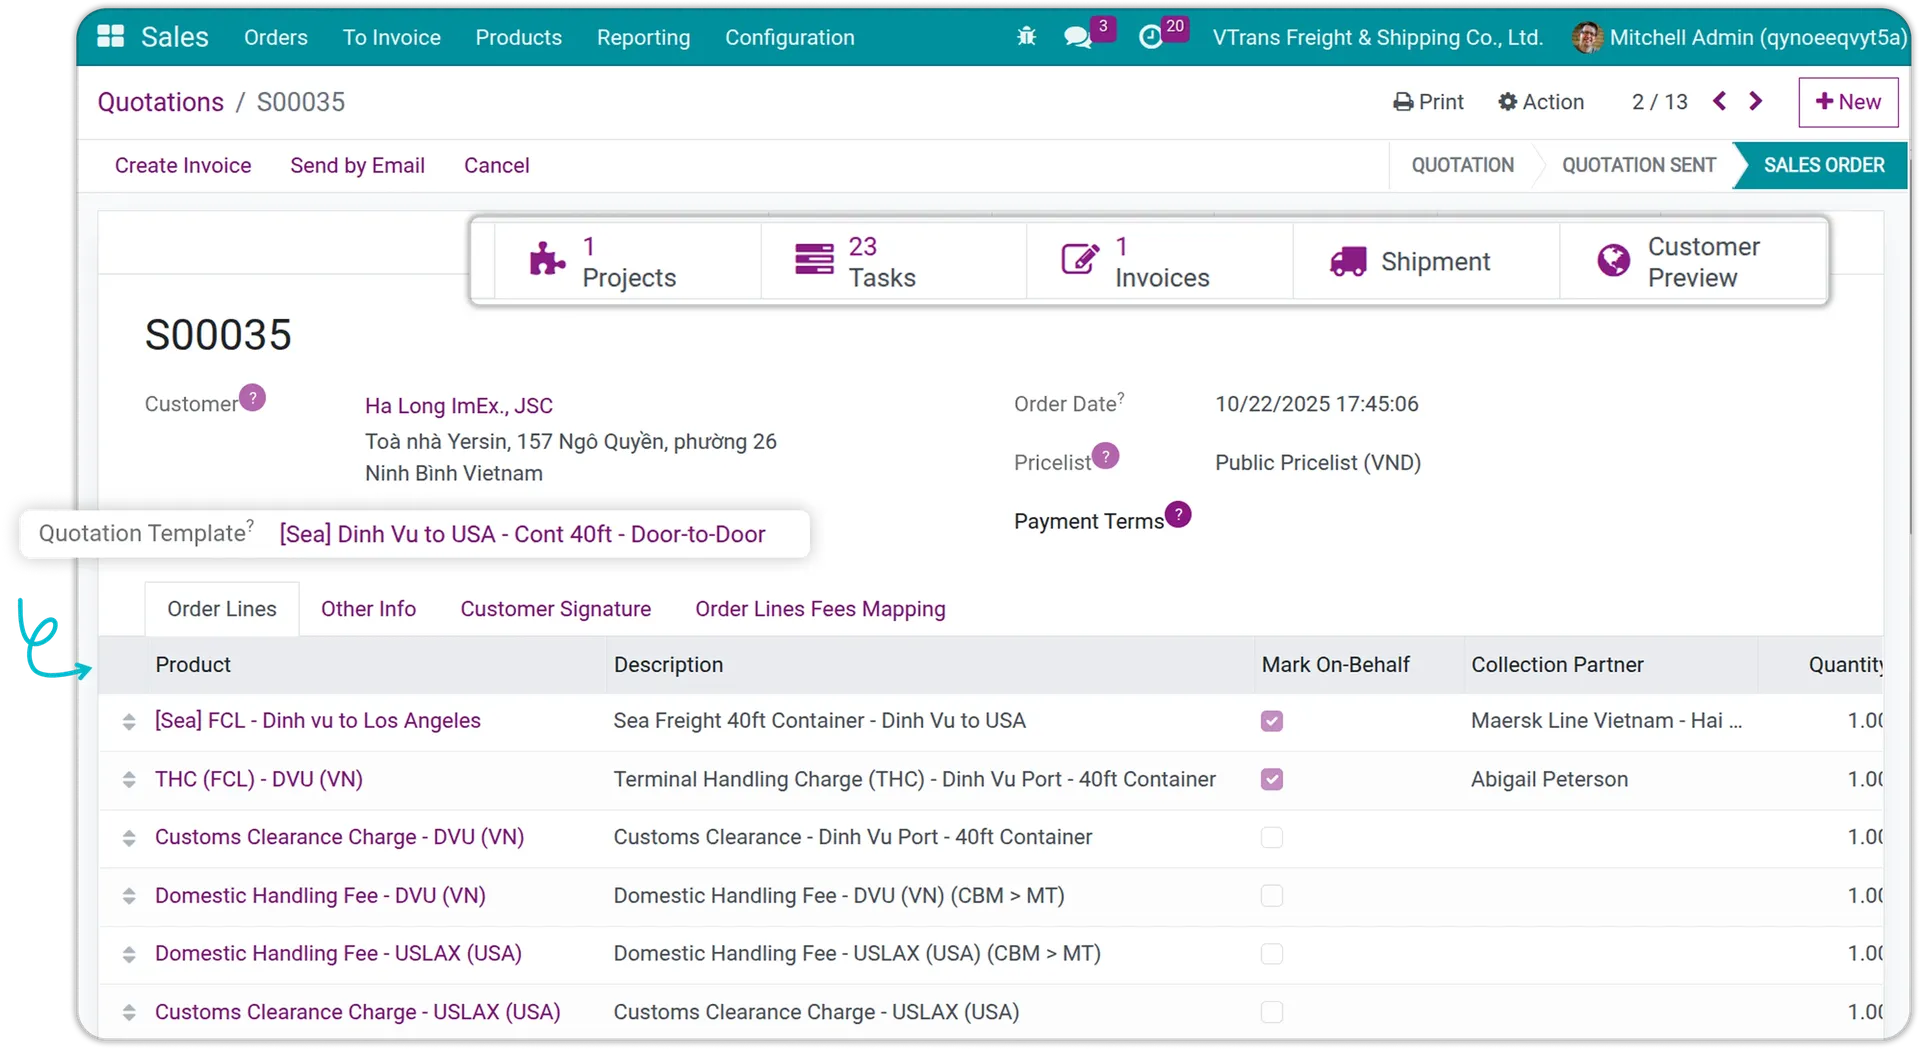Uncheck Mark On-Behalf for Sea FCL line
The width and height of the screenshot is (1920, 1049).
click(1271, 721)
